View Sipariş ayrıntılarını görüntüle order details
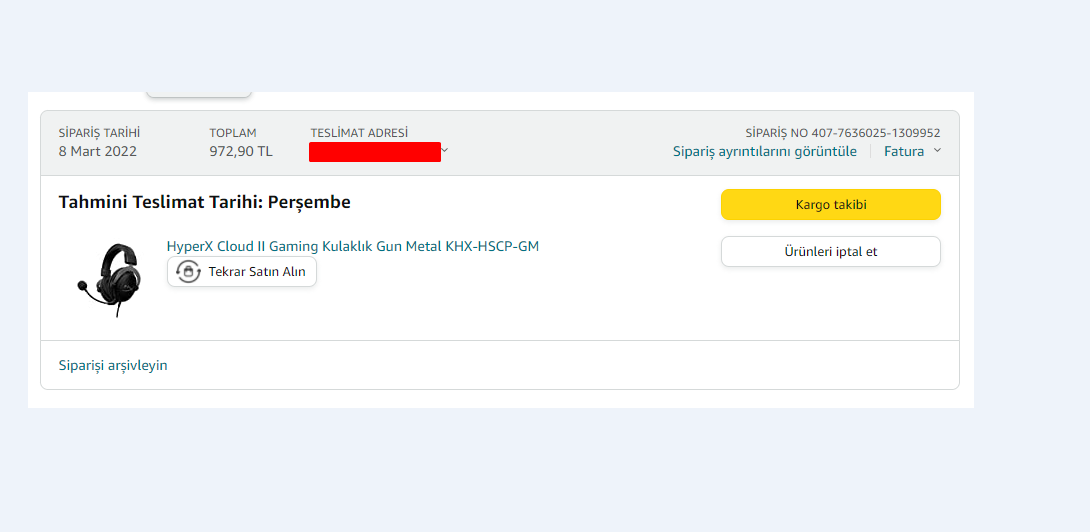1090x532 pixels. point(765,152)
